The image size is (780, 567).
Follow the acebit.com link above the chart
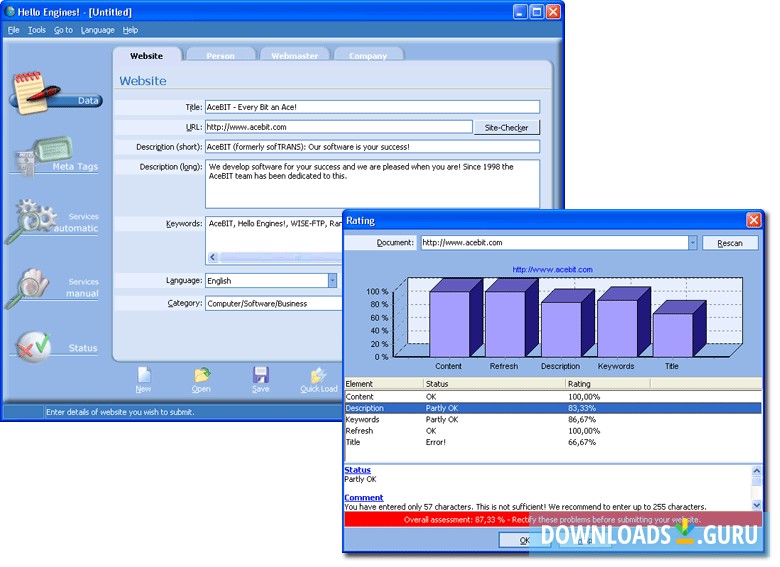coord(552,270)
